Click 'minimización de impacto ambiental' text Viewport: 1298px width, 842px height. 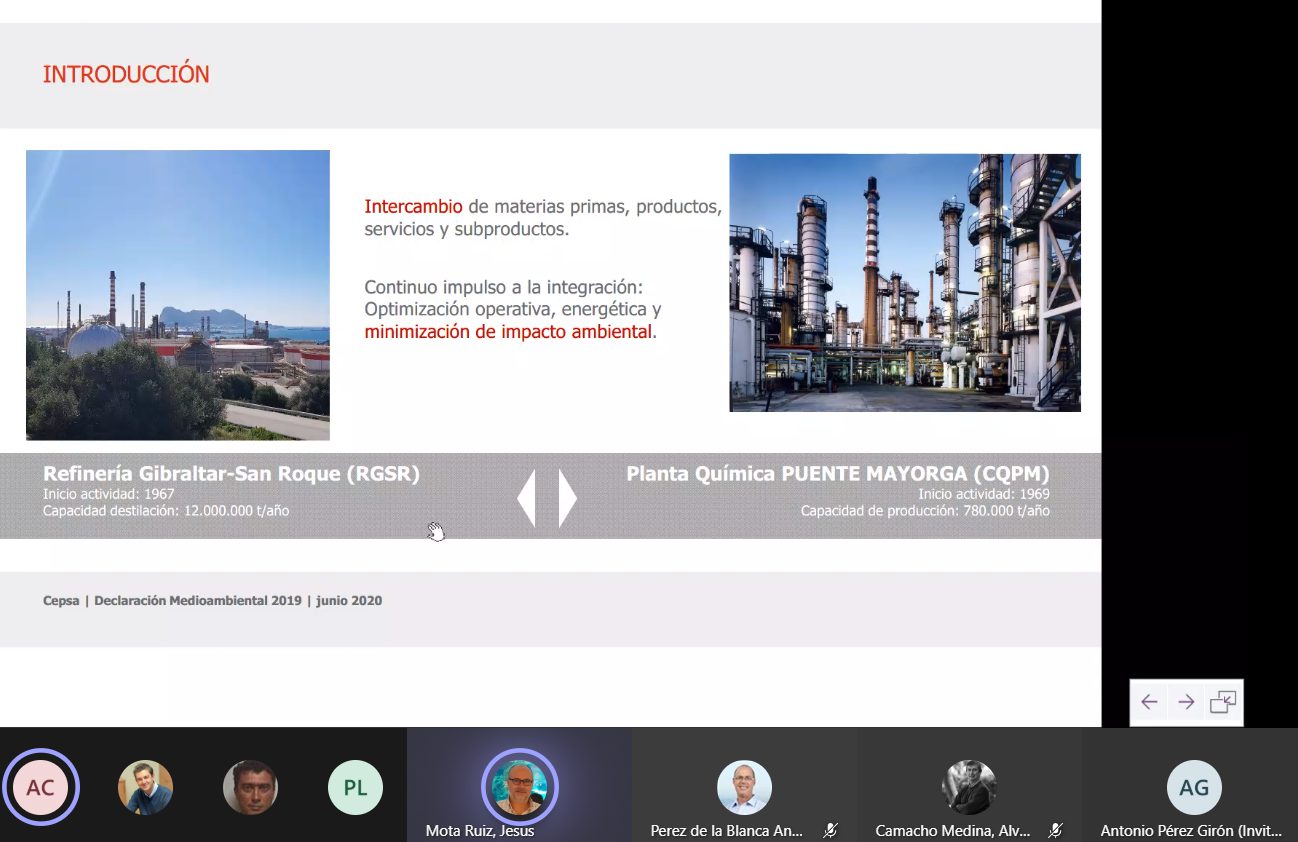tap(508, 331)
